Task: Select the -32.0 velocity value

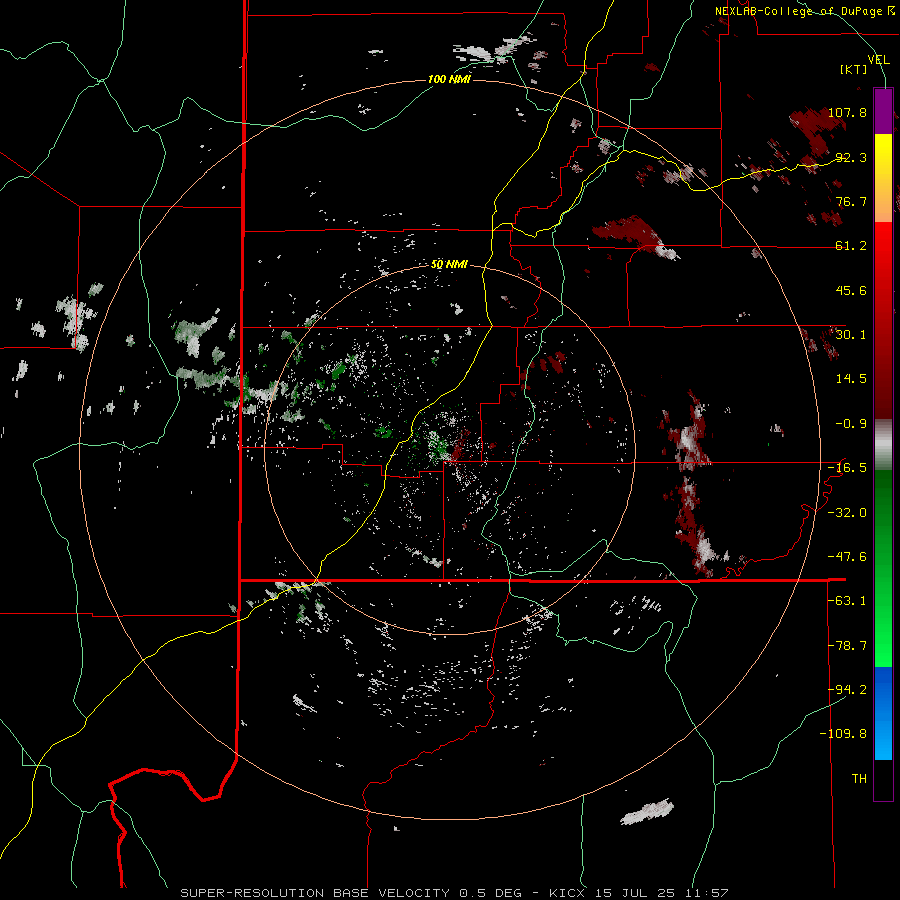Action: pos(847,513)
